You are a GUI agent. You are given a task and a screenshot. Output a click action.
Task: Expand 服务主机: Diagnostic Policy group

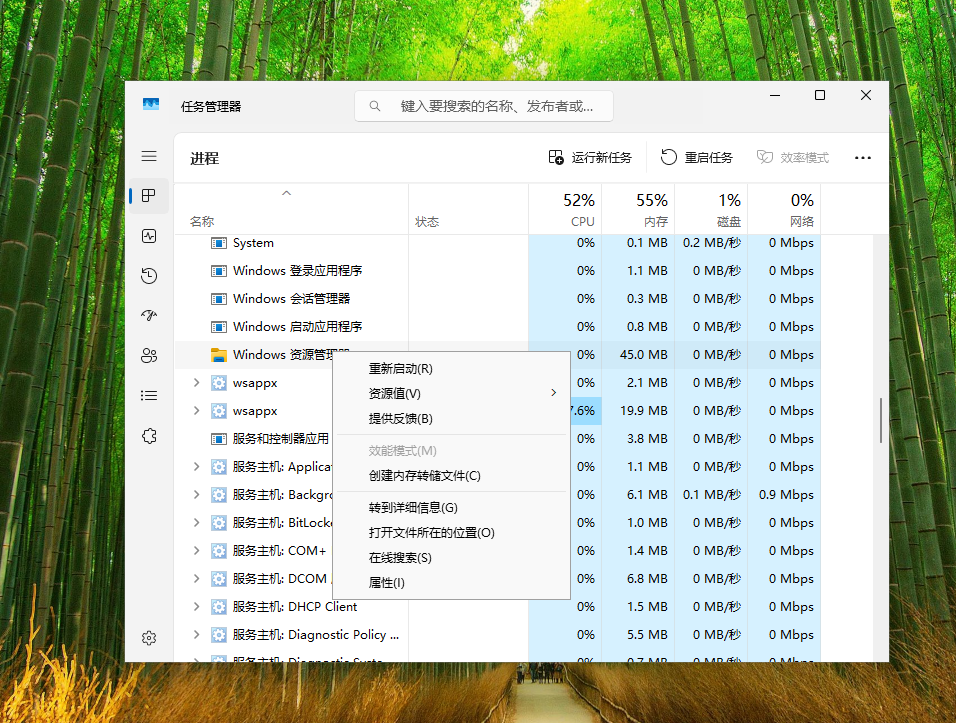point(196,635)
